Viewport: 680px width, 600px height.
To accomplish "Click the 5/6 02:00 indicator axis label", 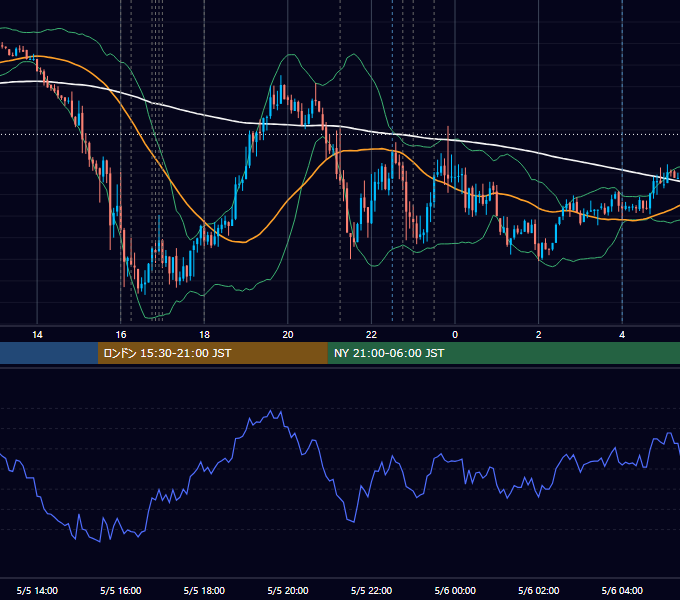I will click(539, 591).
